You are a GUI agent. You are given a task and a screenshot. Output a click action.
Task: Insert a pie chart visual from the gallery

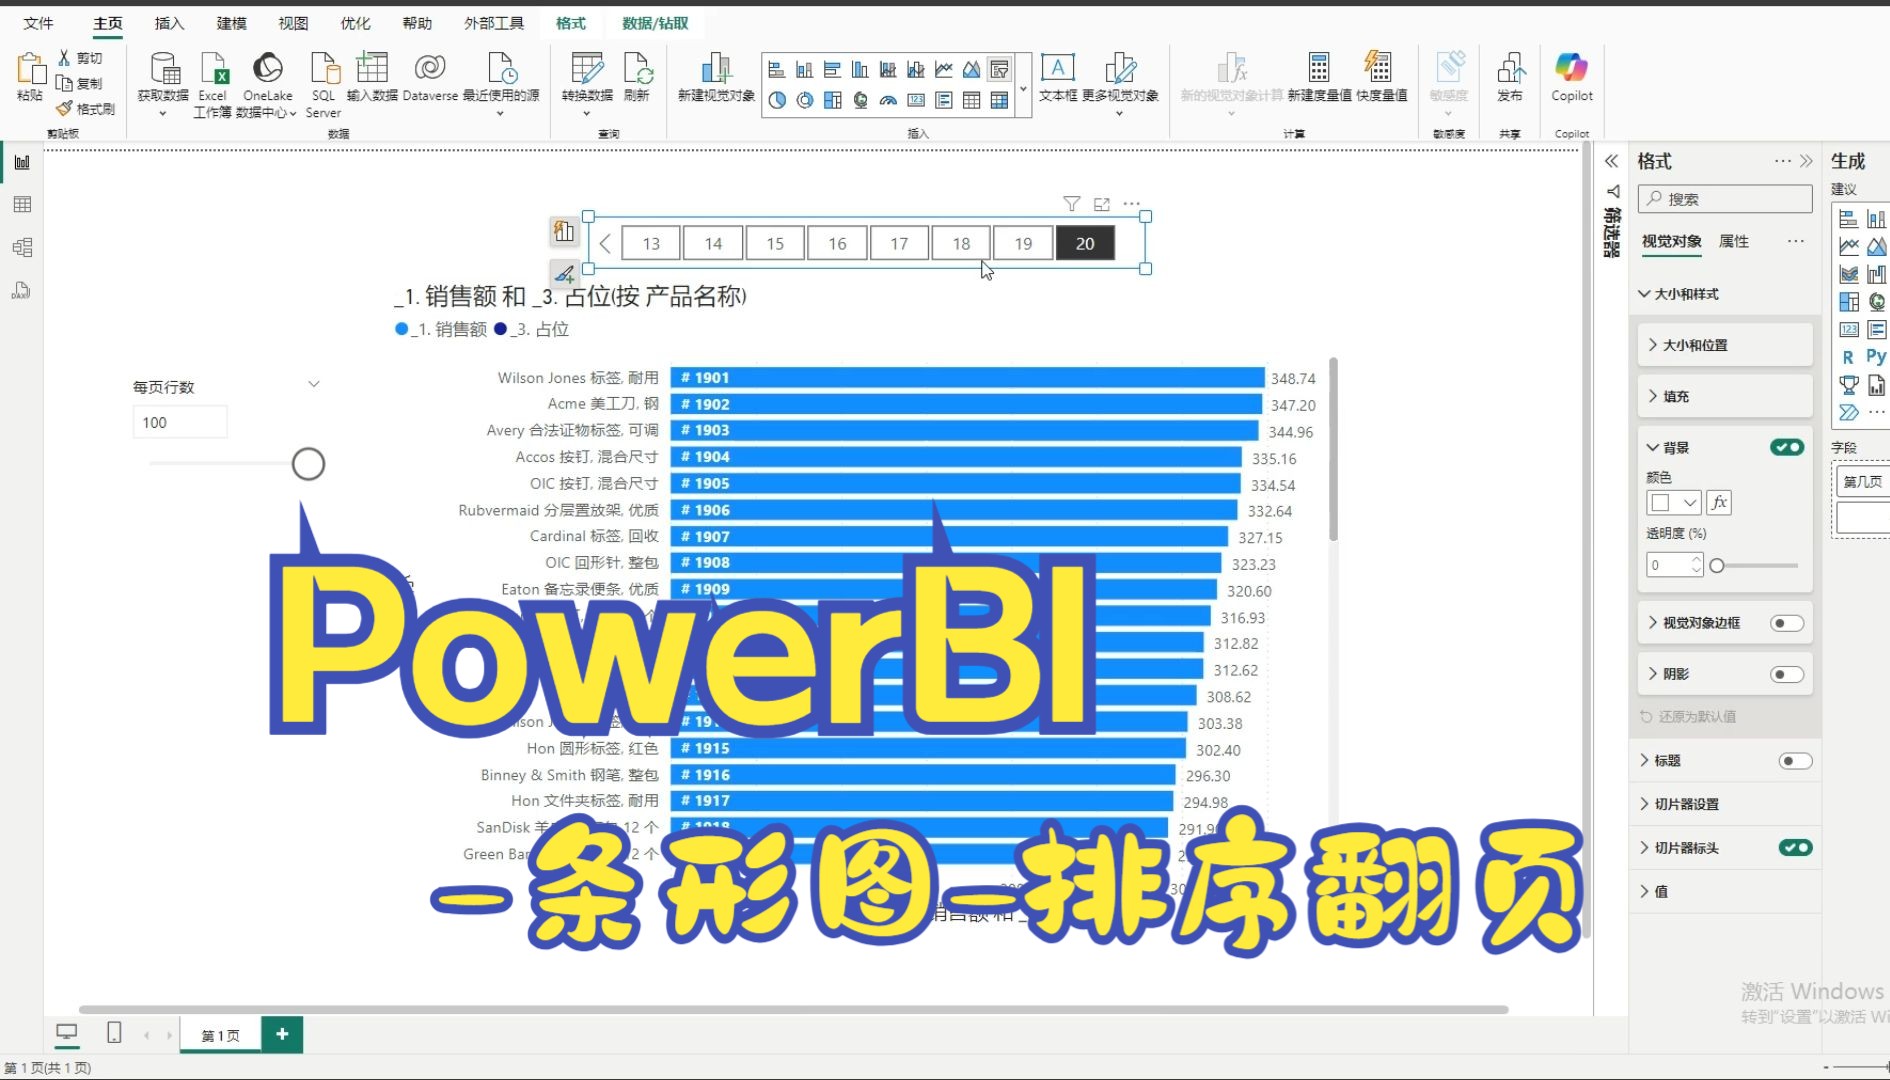pyautogui.click(x=779, y=100)
